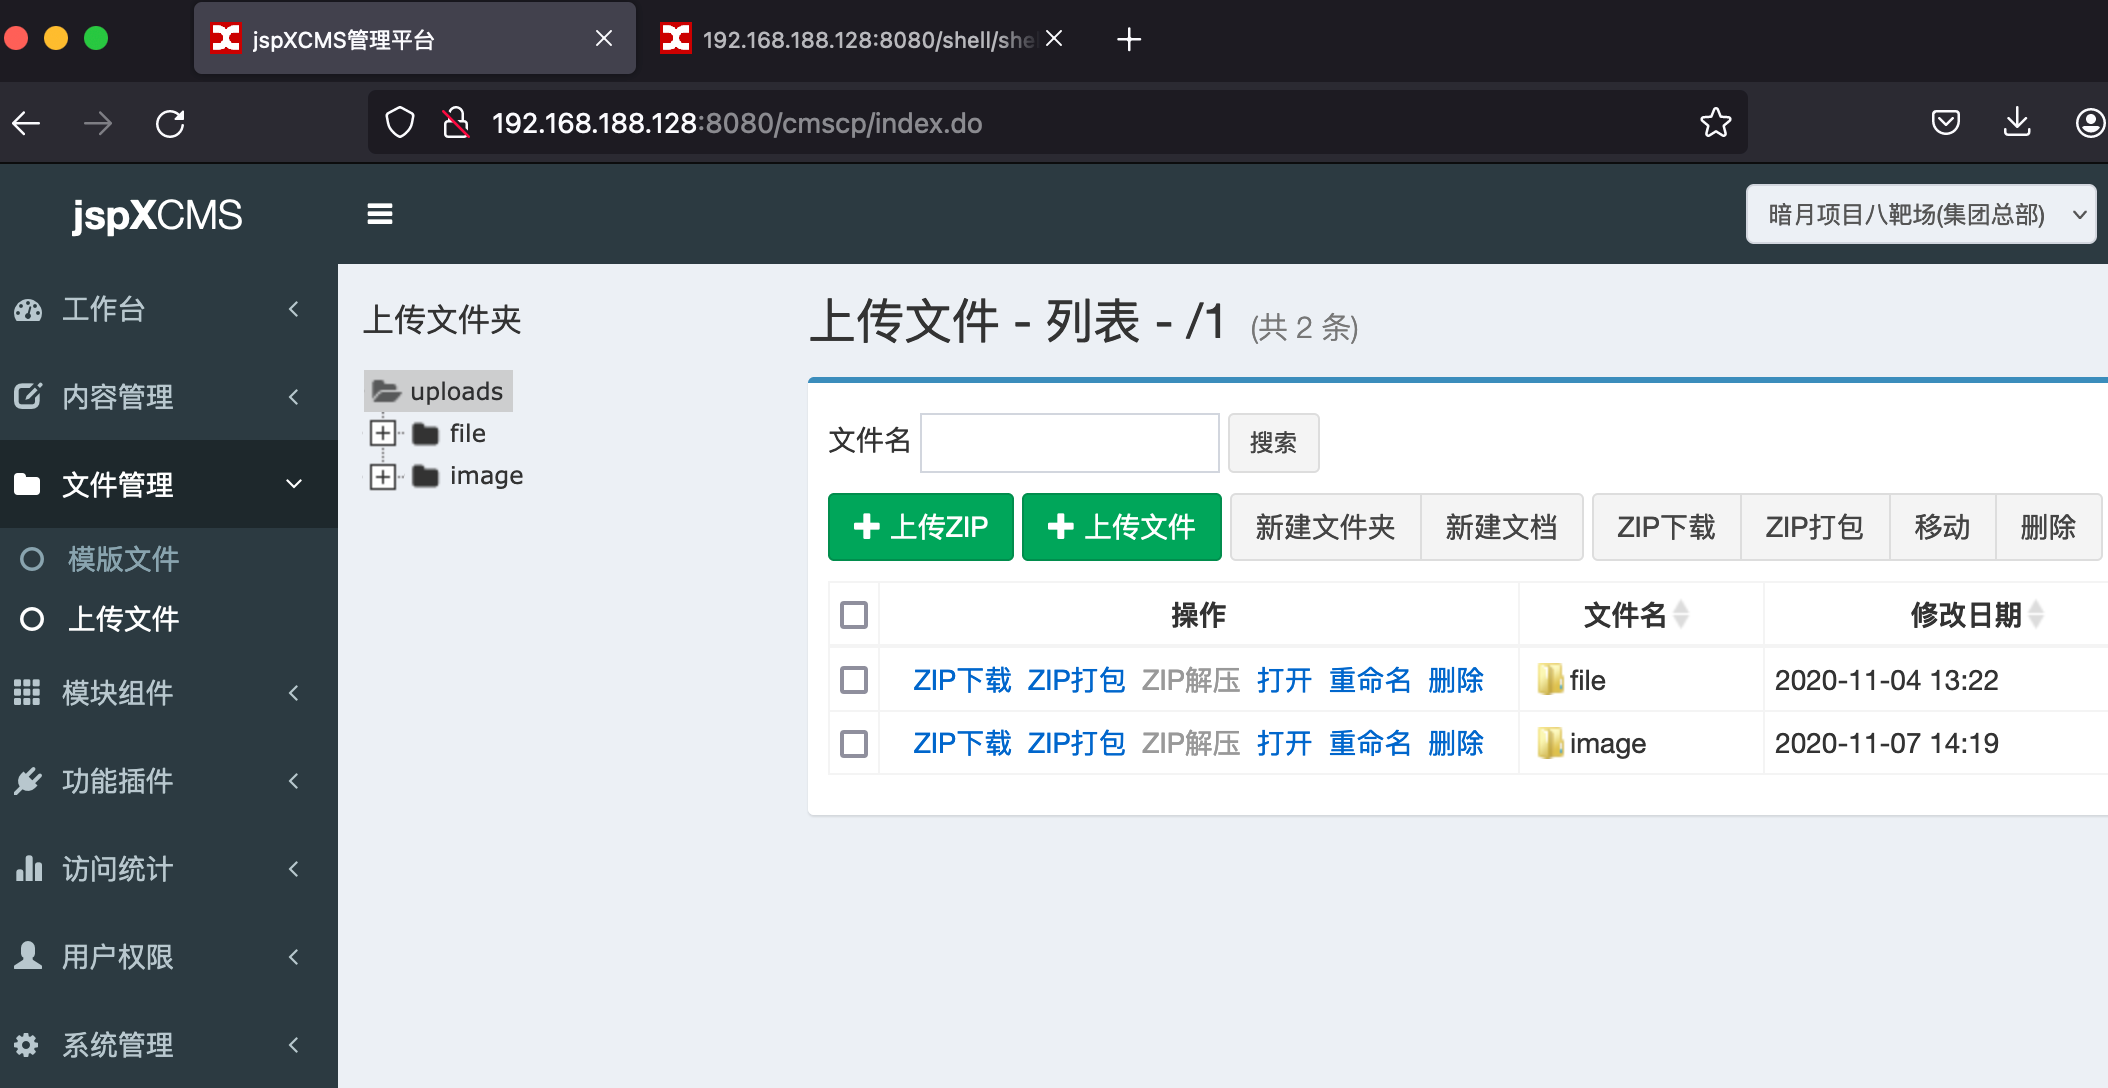Sort by 文件名 column arrows

(x=1681, y=615)
